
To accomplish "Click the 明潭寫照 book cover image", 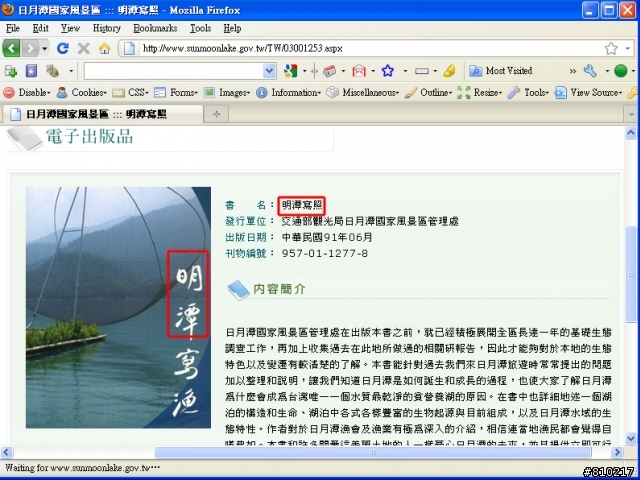I will point(118,307).
